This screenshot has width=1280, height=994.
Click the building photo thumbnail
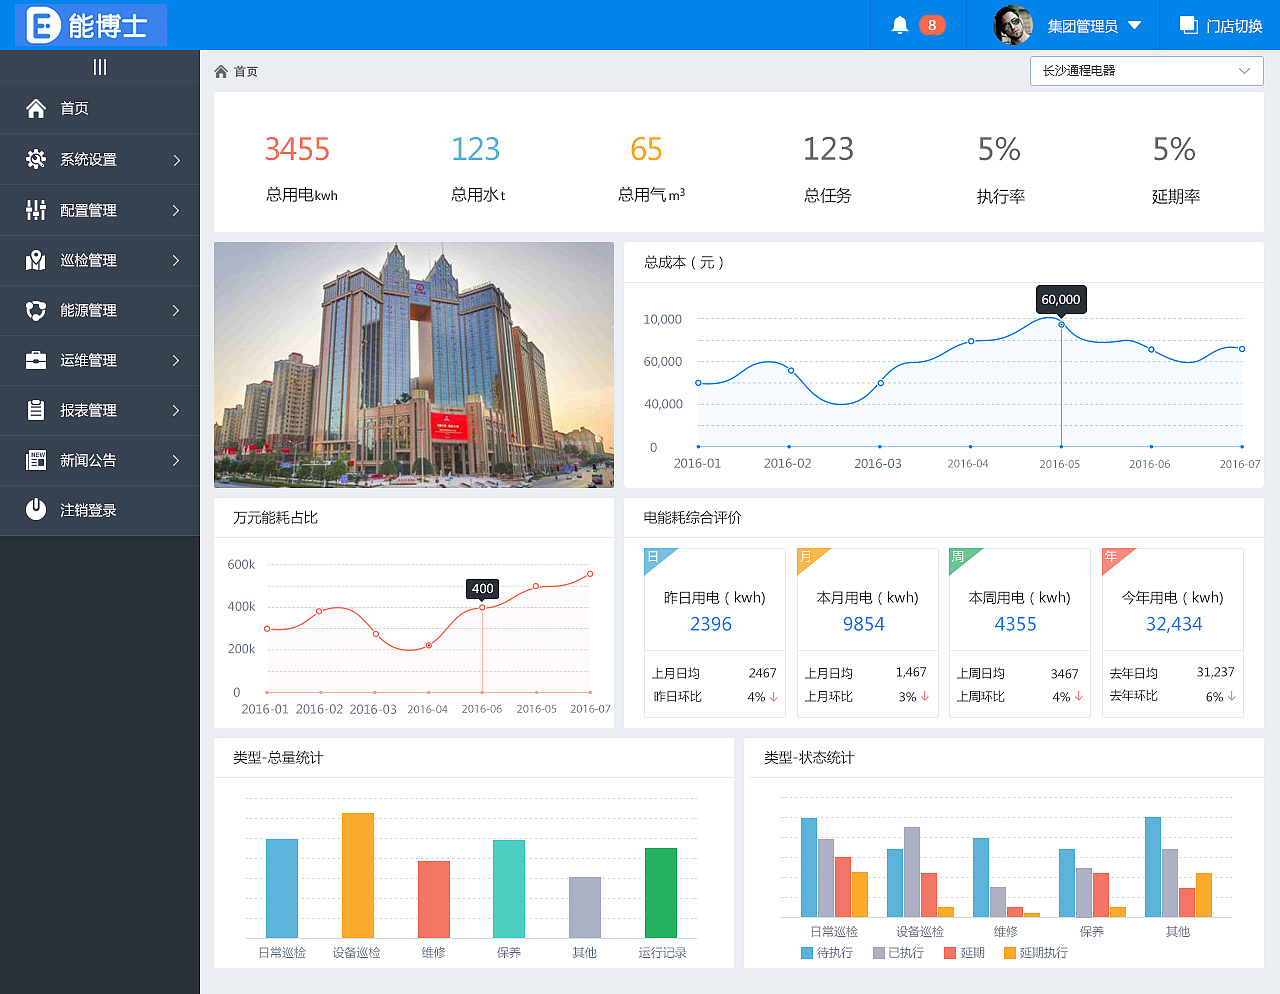[x=414, y=365]
